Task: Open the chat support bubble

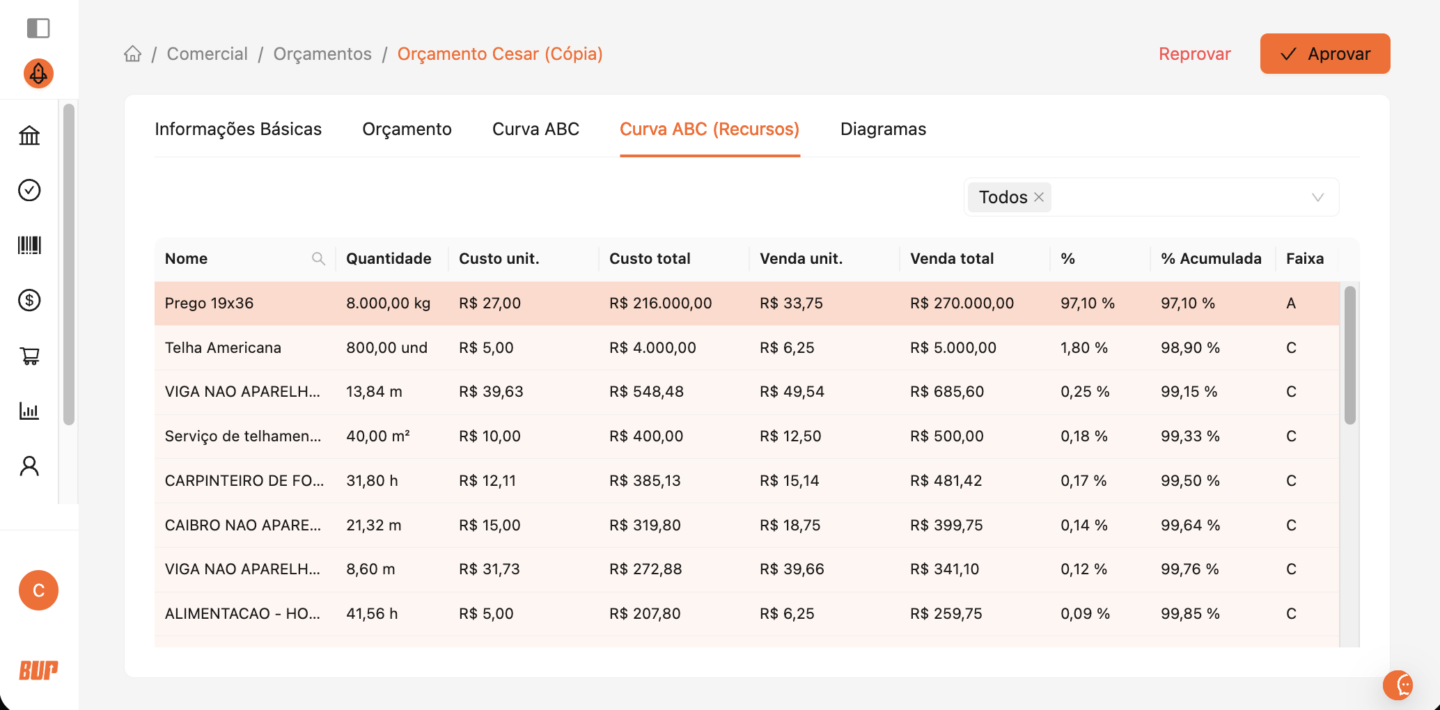Action: [x=1398, y=685]
